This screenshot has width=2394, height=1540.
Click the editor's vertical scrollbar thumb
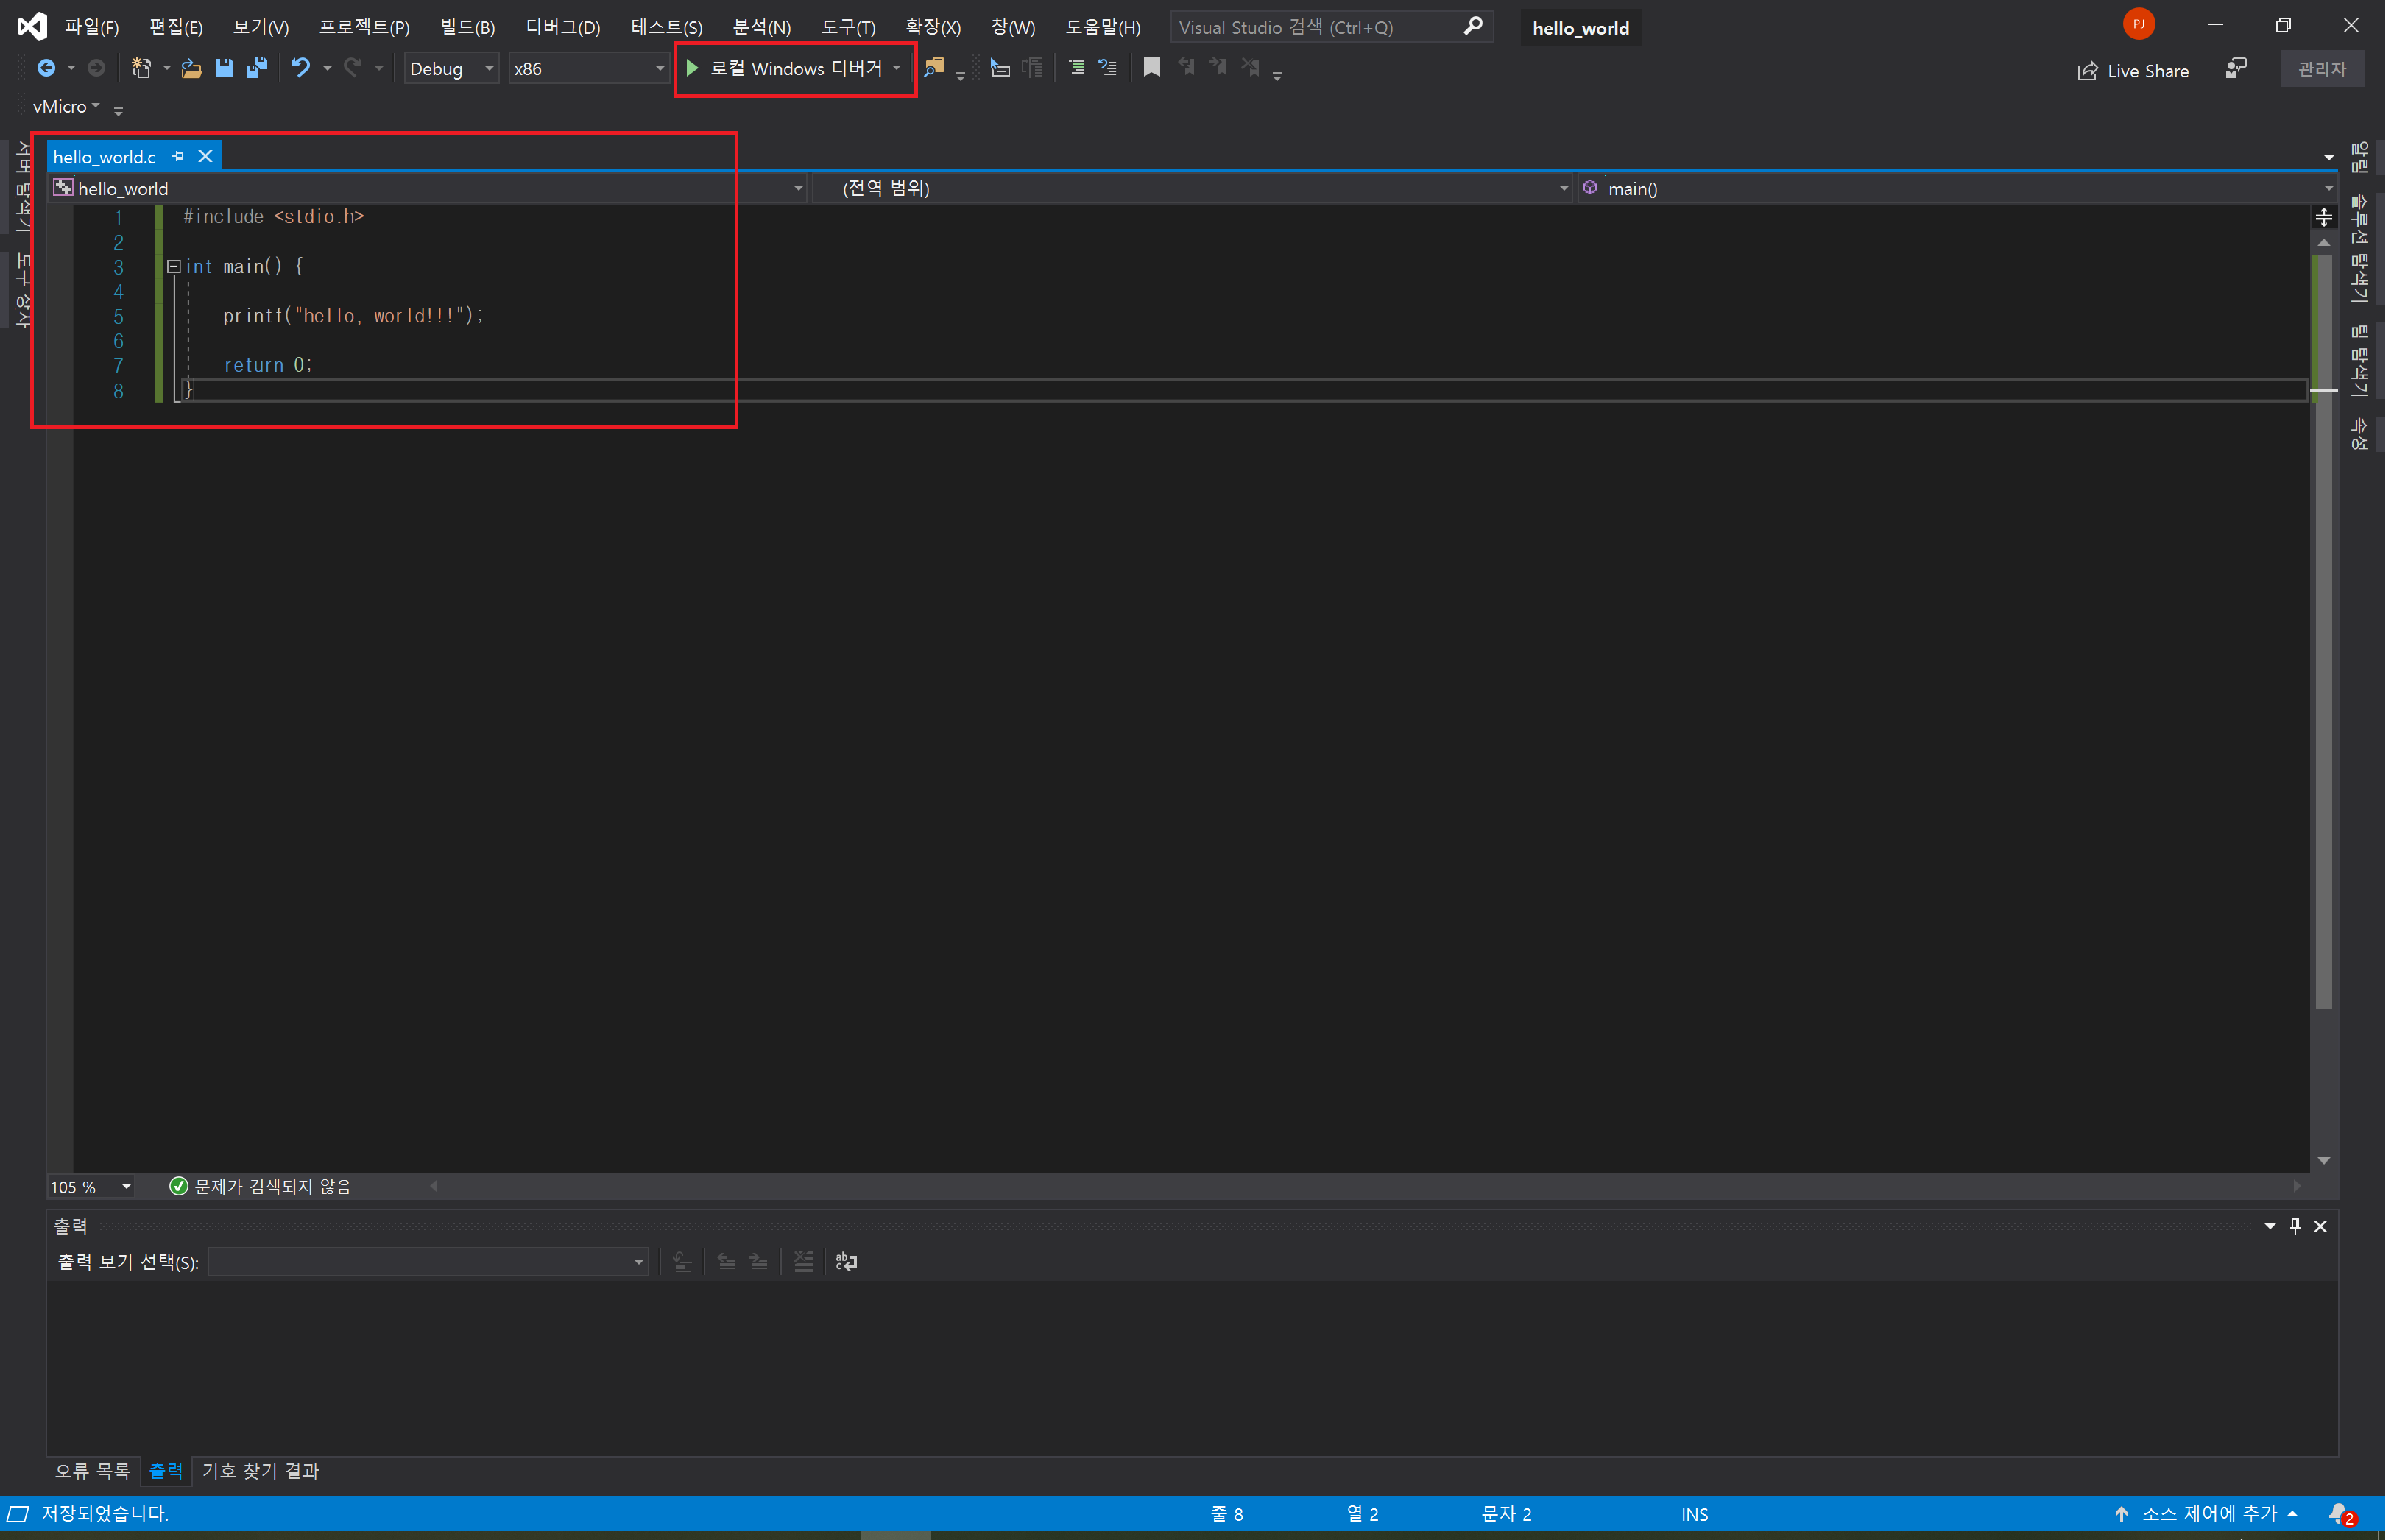(2323, 630)
